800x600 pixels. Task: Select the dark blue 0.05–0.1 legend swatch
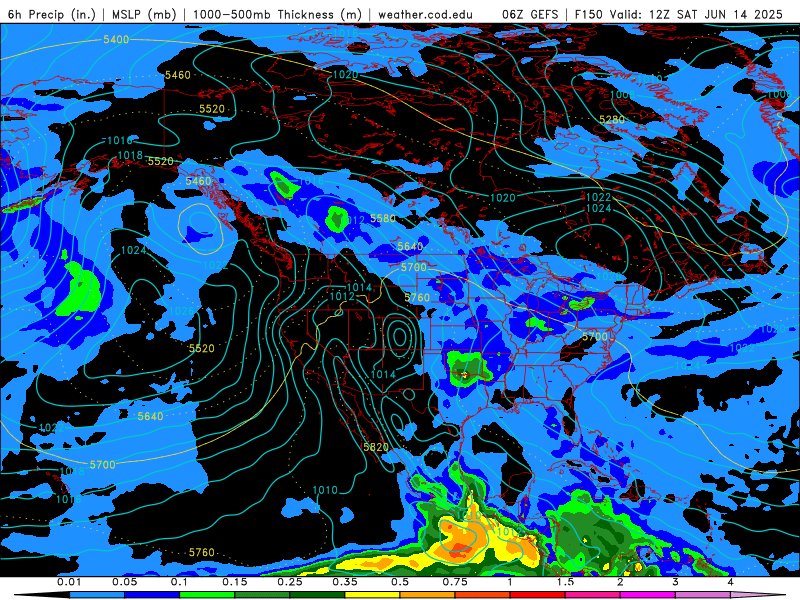coord(152,595)
